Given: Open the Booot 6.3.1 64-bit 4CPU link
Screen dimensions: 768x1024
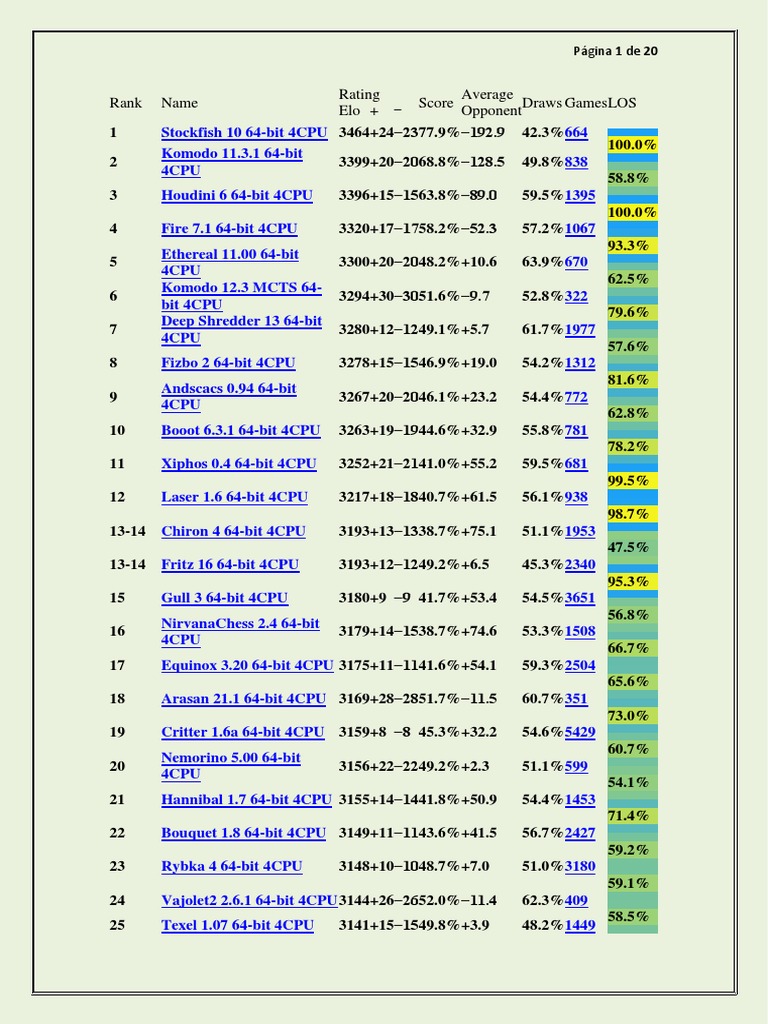Looking at the screenshot, I should pos(240,430).
